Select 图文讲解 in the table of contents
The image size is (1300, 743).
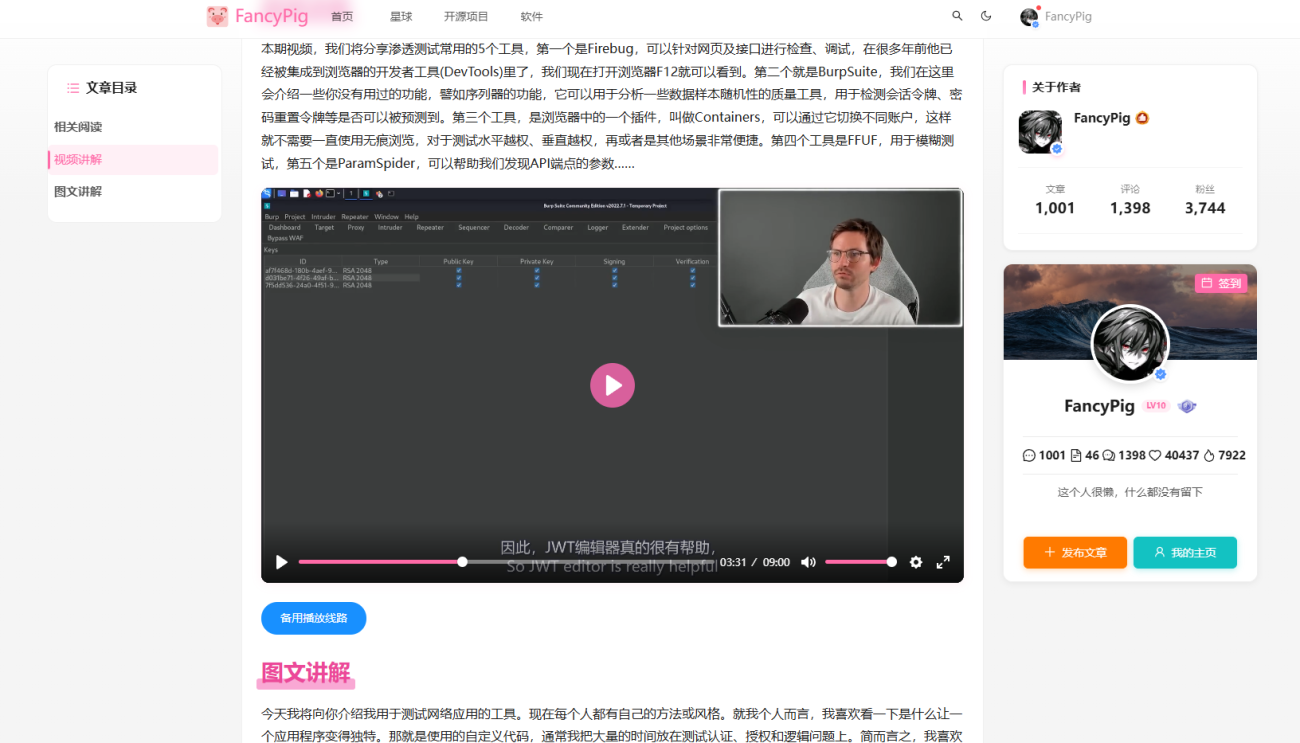click(78, 191)
